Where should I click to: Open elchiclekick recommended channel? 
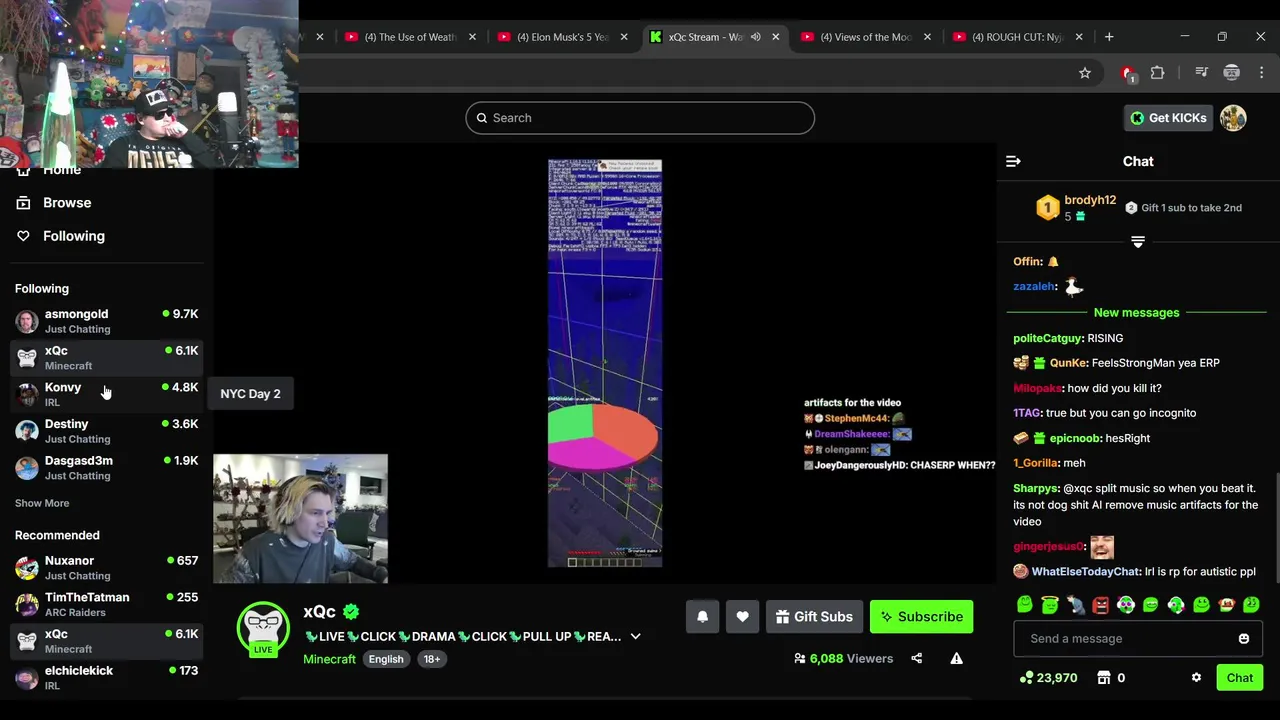pos(106,677)
